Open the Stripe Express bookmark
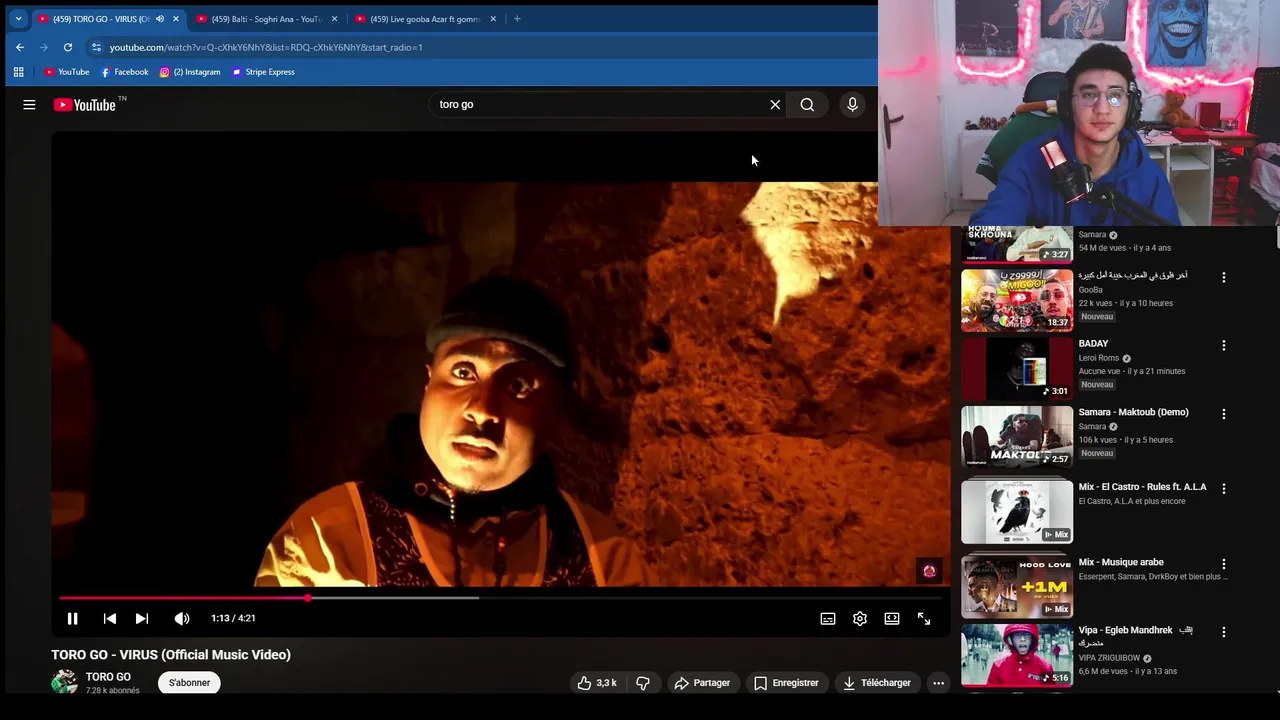The height and width of the screenshot is (720, 1280). [263, 72]
